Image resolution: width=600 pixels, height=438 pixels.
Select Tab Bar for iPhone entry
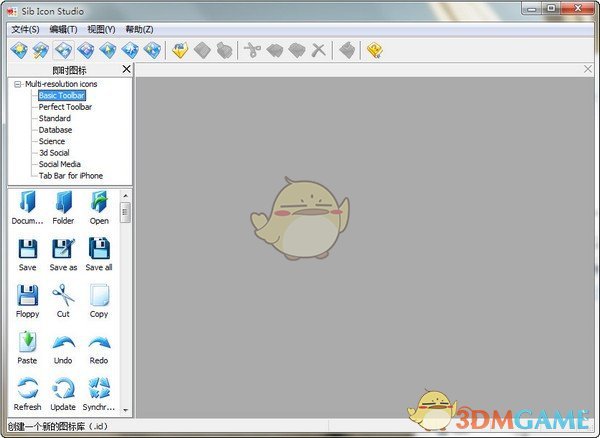(71, 176)
